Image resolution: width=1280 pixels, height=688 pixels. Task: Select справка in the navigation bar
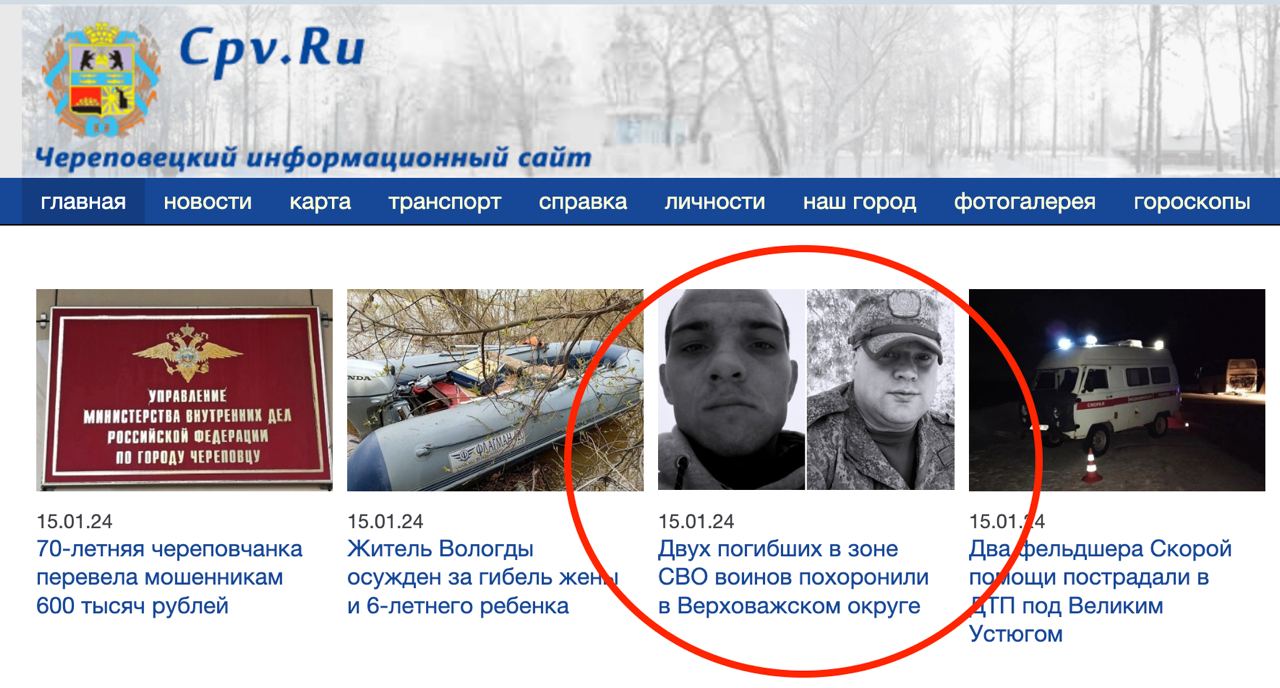pyautogui.click(x=583, y=202)
